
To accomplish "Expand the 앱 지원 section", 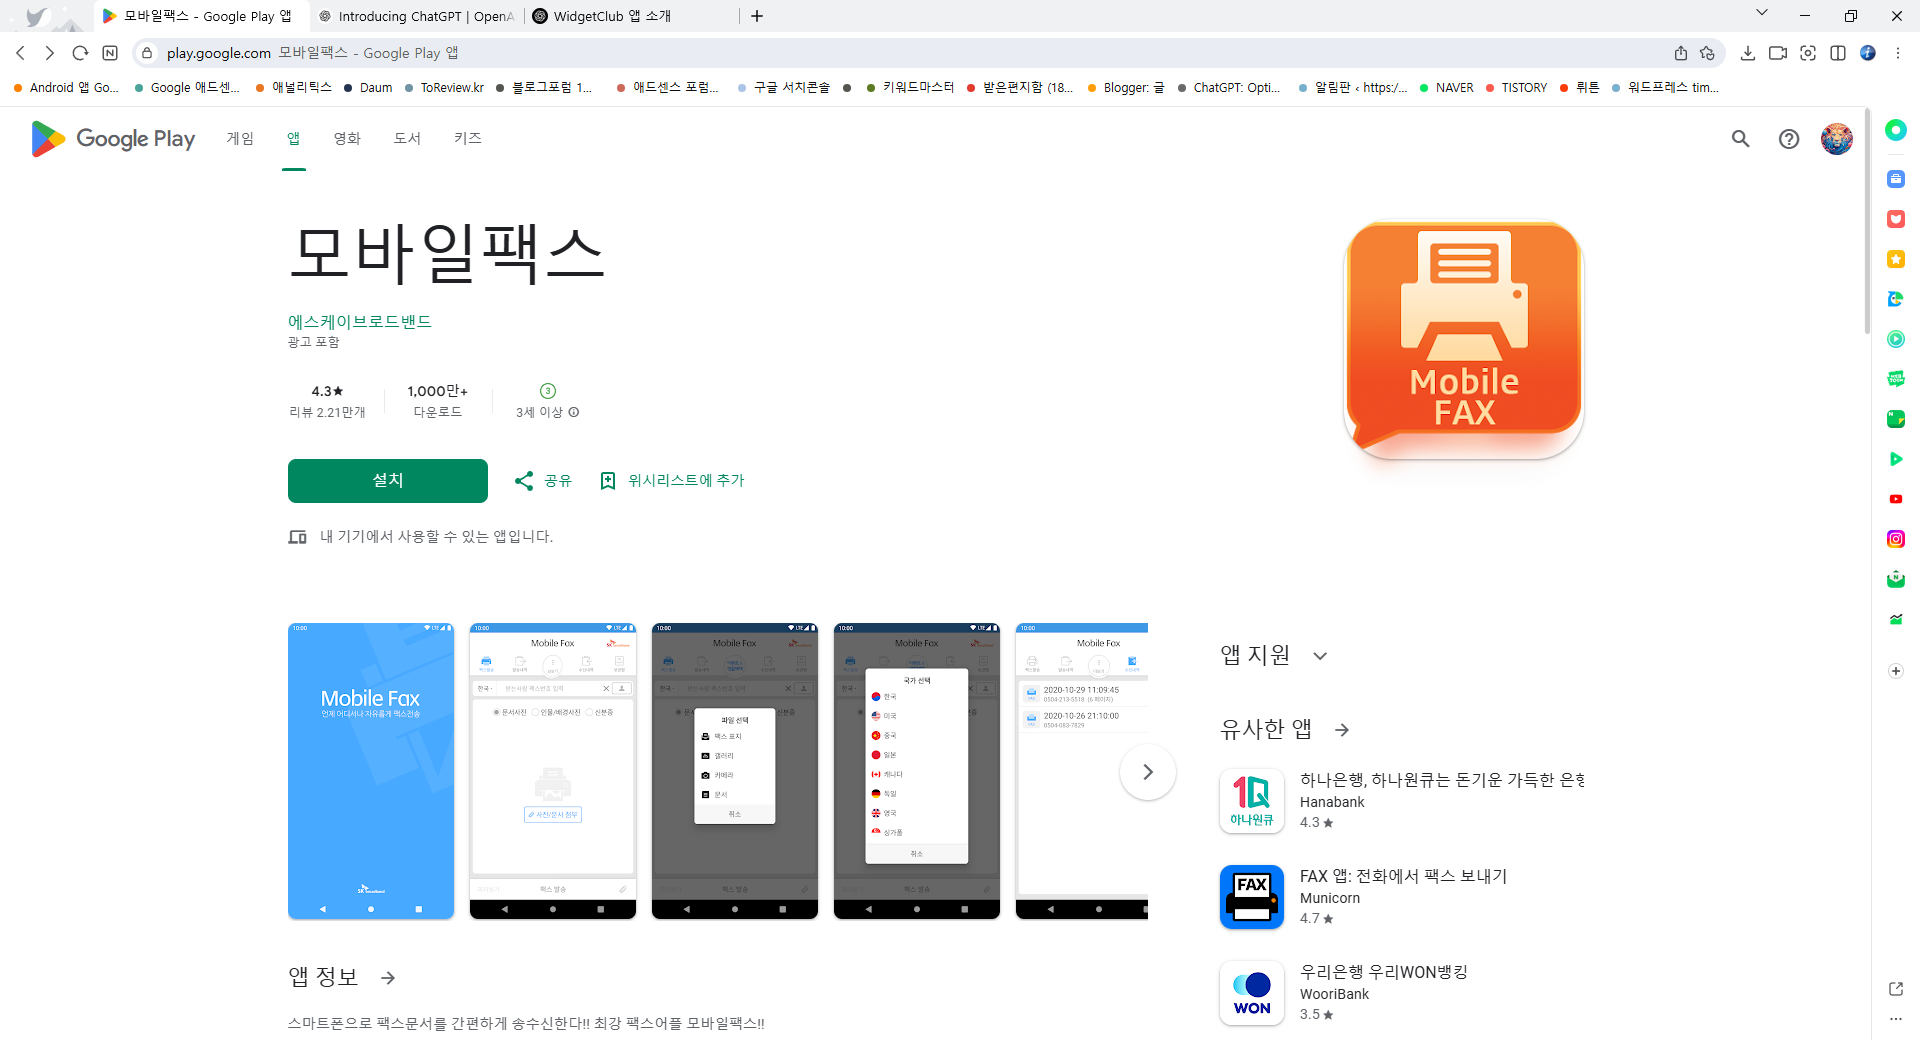I will point(1320,655).
